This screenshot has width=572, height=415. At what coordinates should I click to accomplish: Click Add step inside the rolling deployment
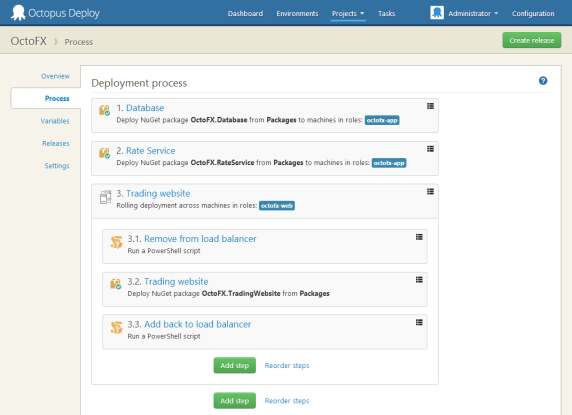(x=235, y=365)
